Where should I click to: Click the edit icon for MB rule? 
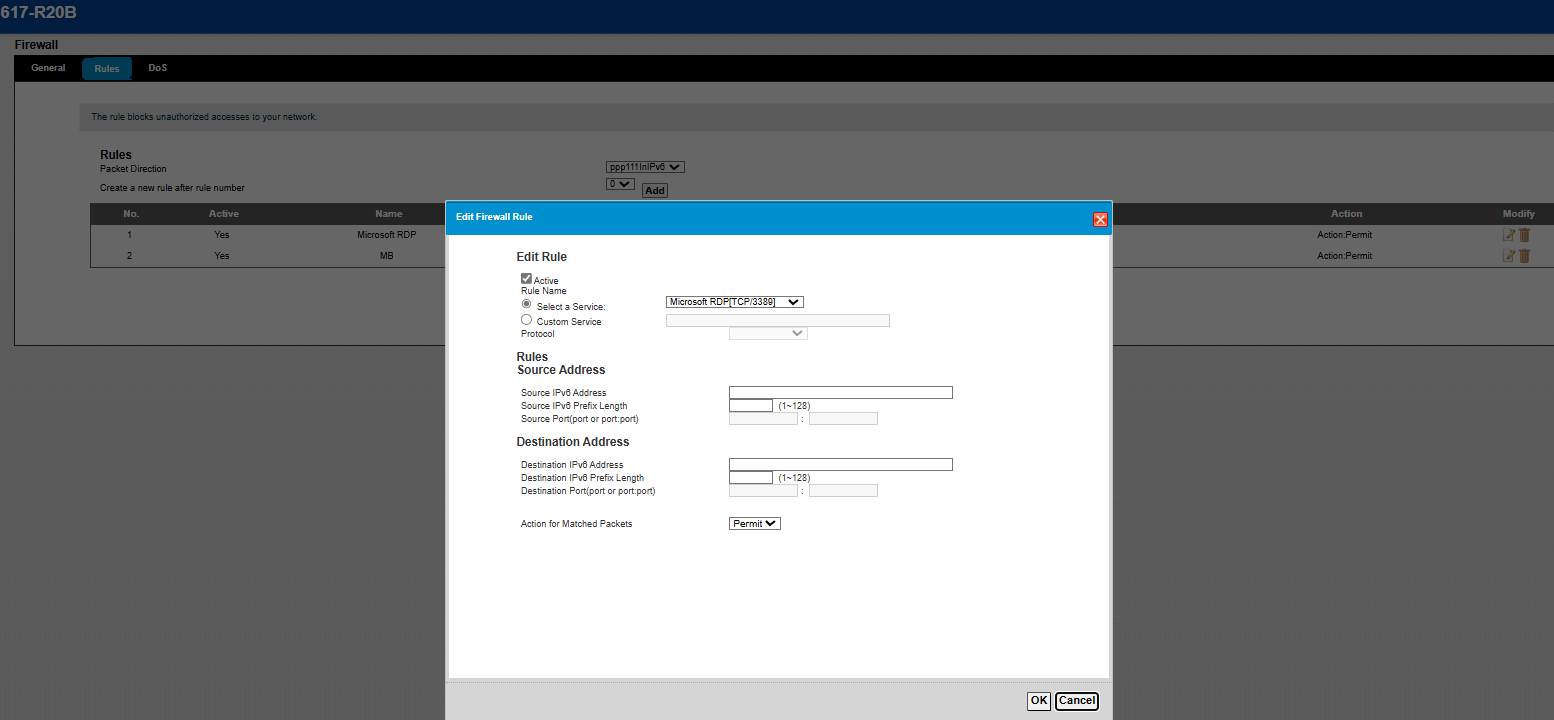pos(1509,256)
